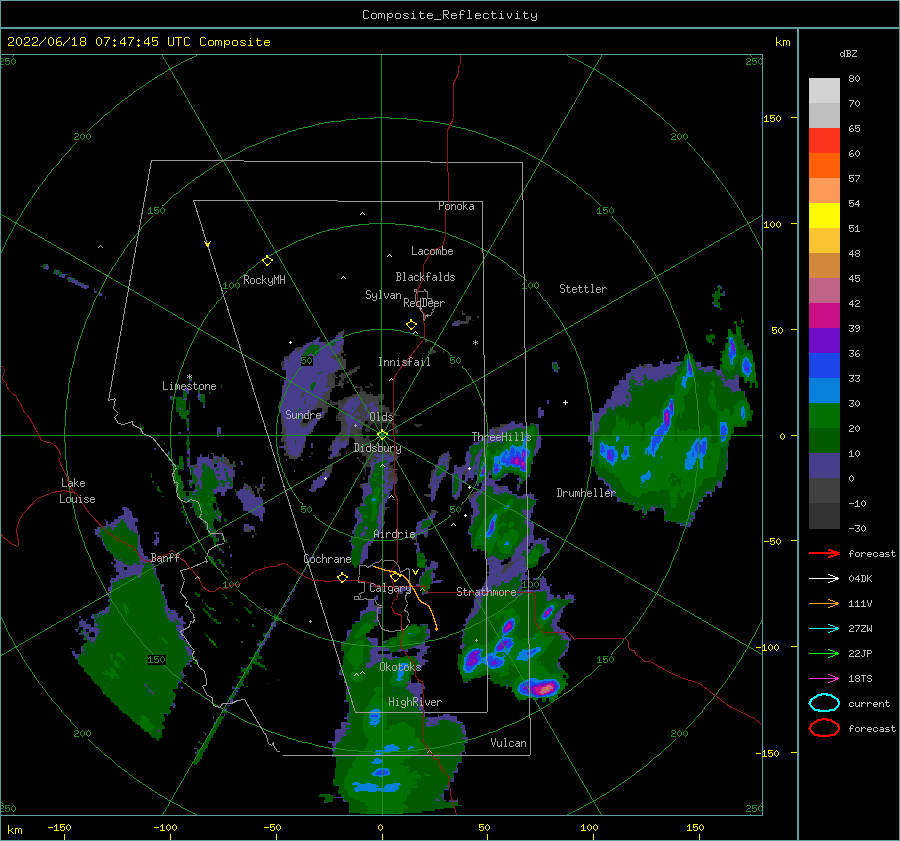Click the 'Strathmore' city label
This screenshot has height=841, width=900.
pyautogui.click(x=486, y=592)
